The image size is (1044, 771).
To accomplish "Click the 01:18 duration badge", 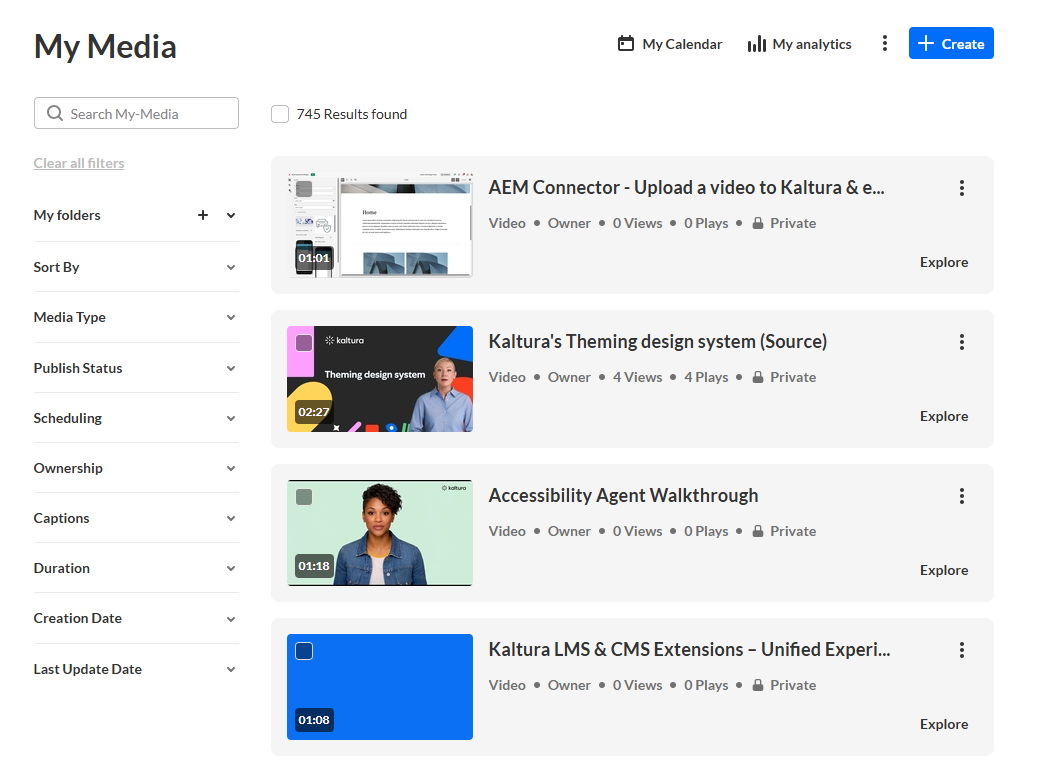I will click(x=314, y=566).
